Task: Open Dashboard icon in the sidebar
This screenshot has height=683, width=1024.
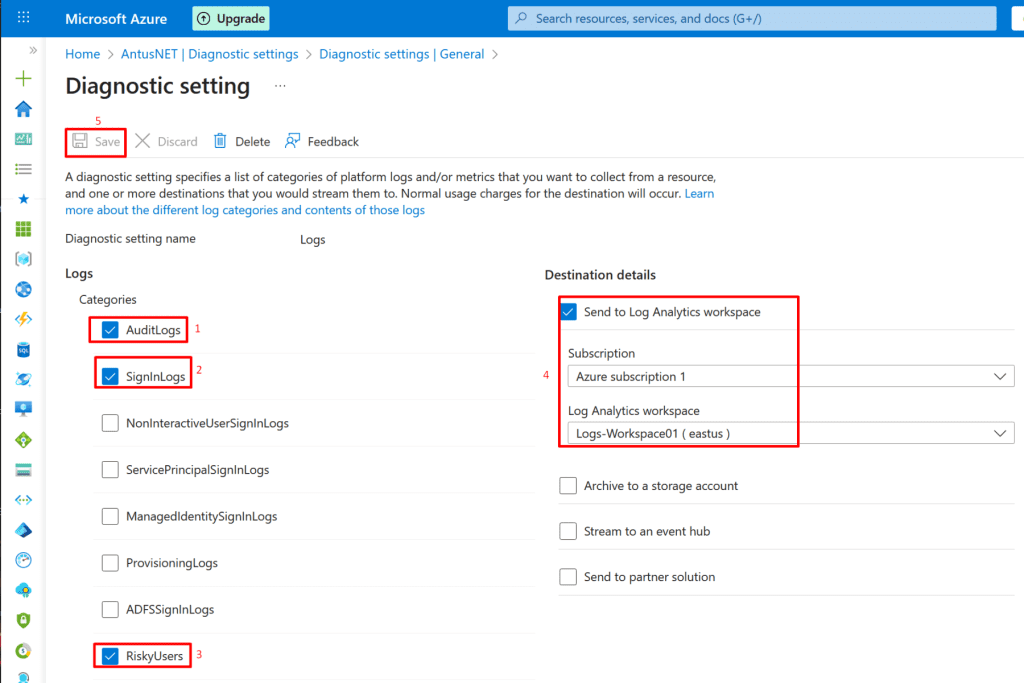Action: [24, 139]
